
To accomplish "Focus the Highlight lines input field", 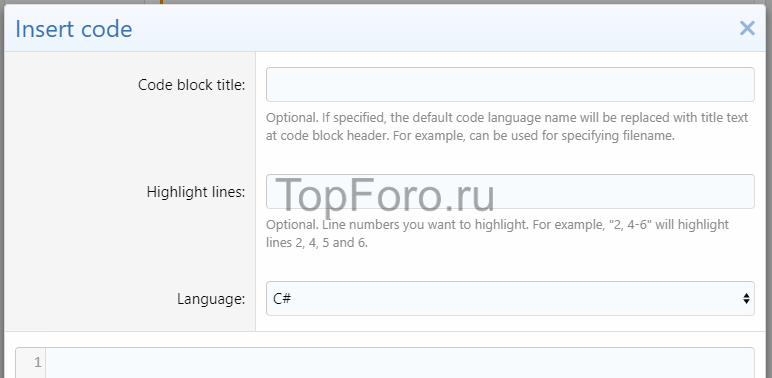I will click(510, 191).
